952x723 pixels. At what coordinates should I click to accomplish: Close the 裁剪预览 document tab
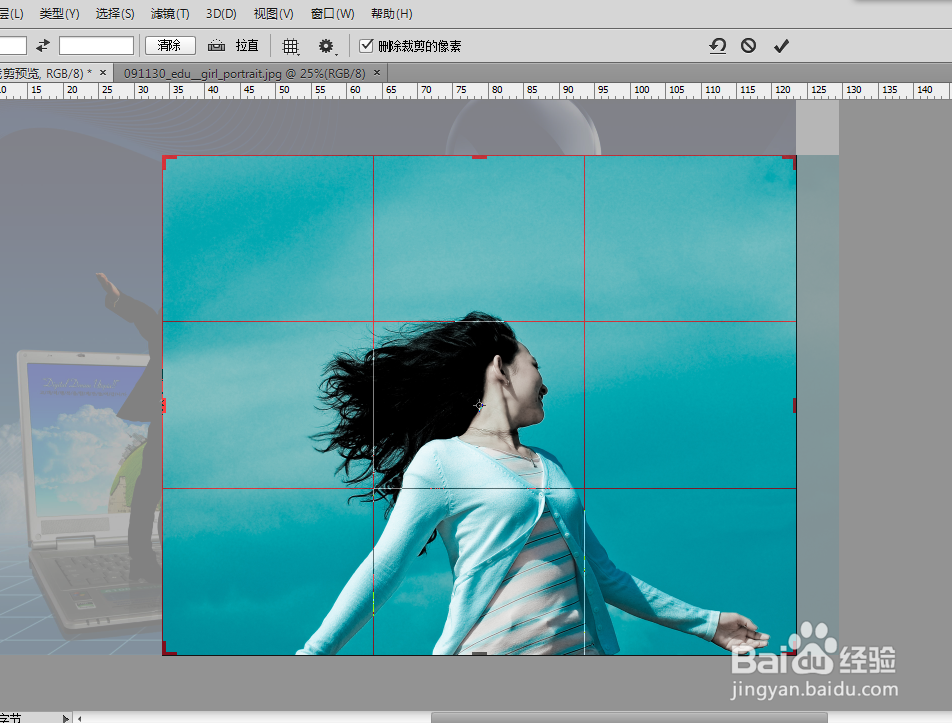point(103,73)
